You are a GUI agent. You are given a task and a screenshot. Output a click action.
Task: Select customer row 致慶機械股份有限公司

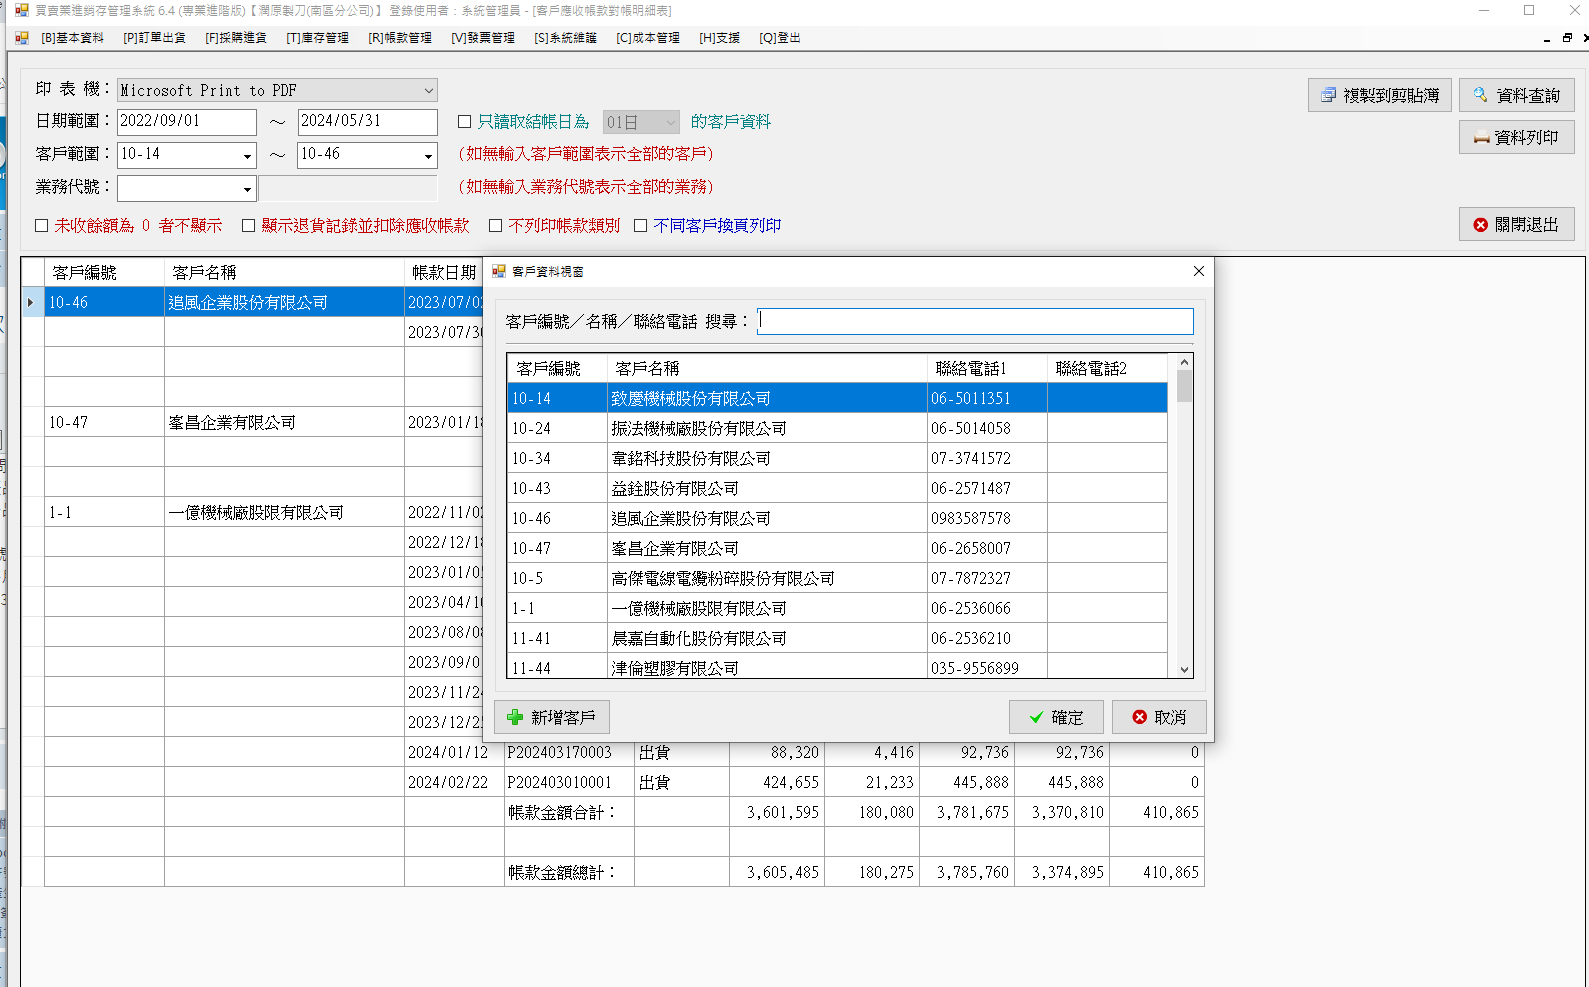(837, 398)
